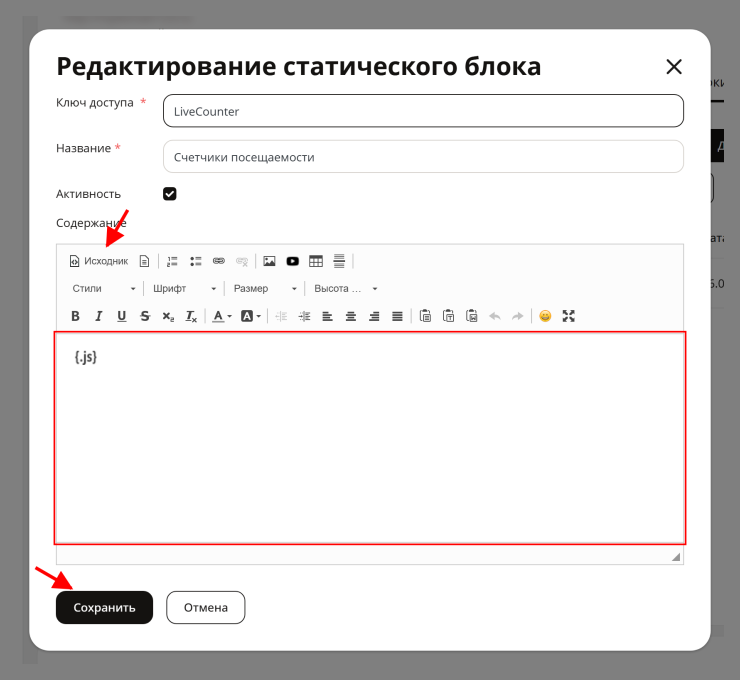Toggle Bold formatting
Viewport: 740px width, 680px height.
(x=75, y=316)
